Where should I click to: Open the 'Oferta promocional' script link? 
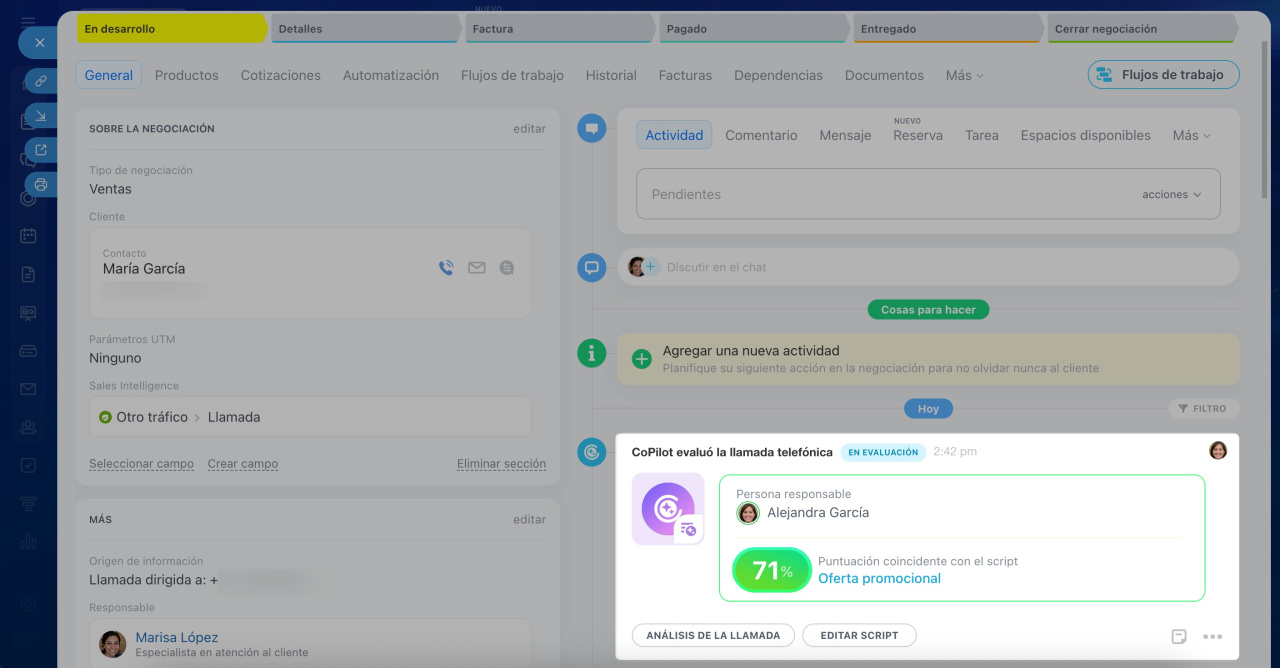[879, 578]
